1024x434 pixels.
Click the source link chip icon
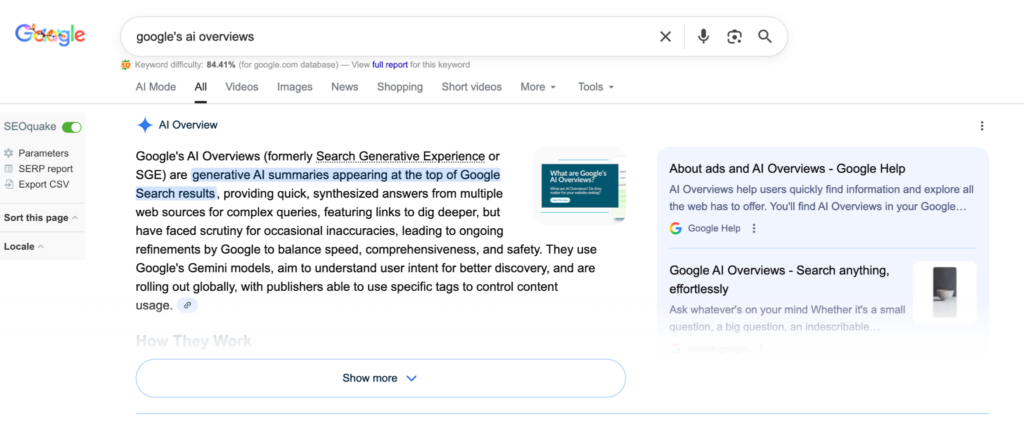(x=187, y=305)
